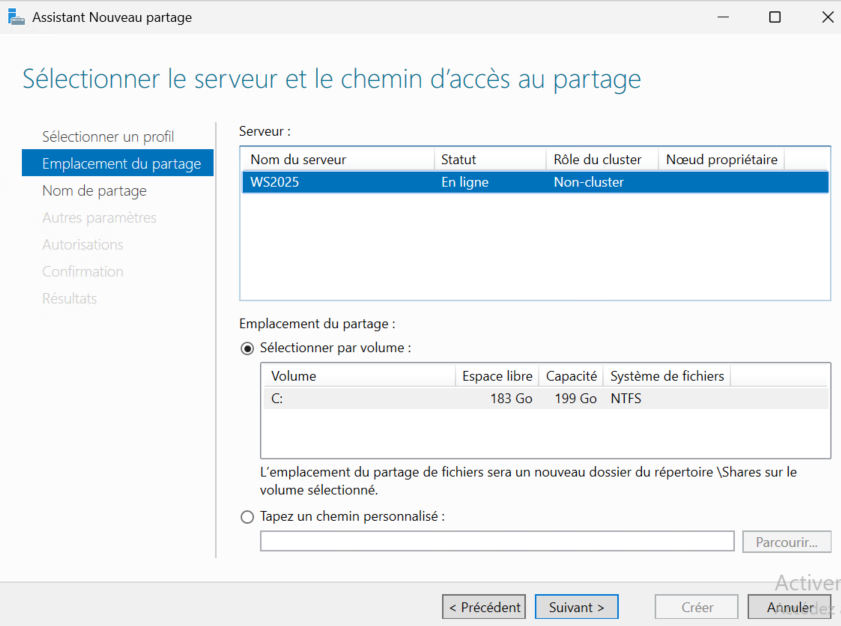
Task: Click the custom path text field
Action: (497, 542)
